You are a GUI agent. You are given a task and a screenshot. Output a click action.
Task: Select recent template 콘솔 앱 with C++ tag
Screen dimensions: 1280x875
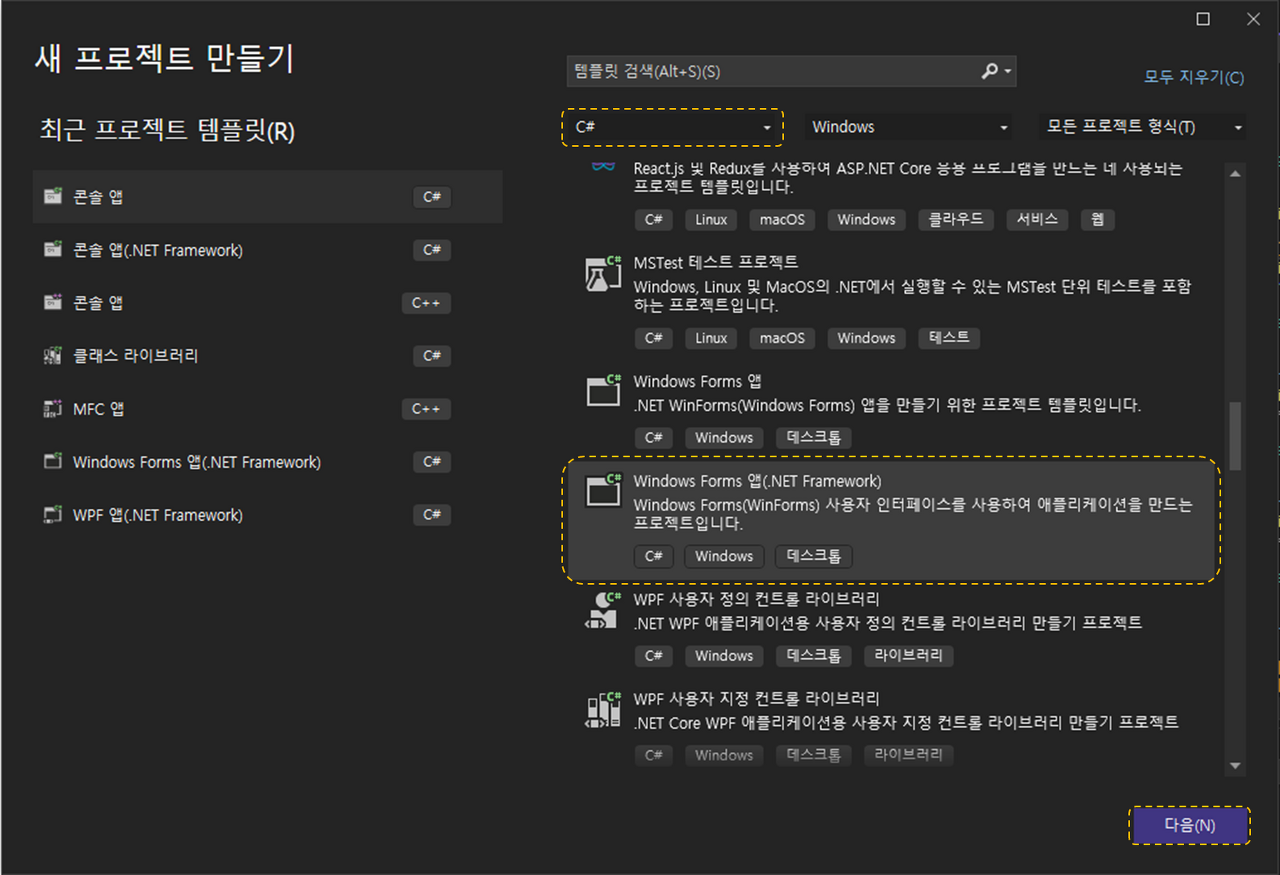click(268, 303)
